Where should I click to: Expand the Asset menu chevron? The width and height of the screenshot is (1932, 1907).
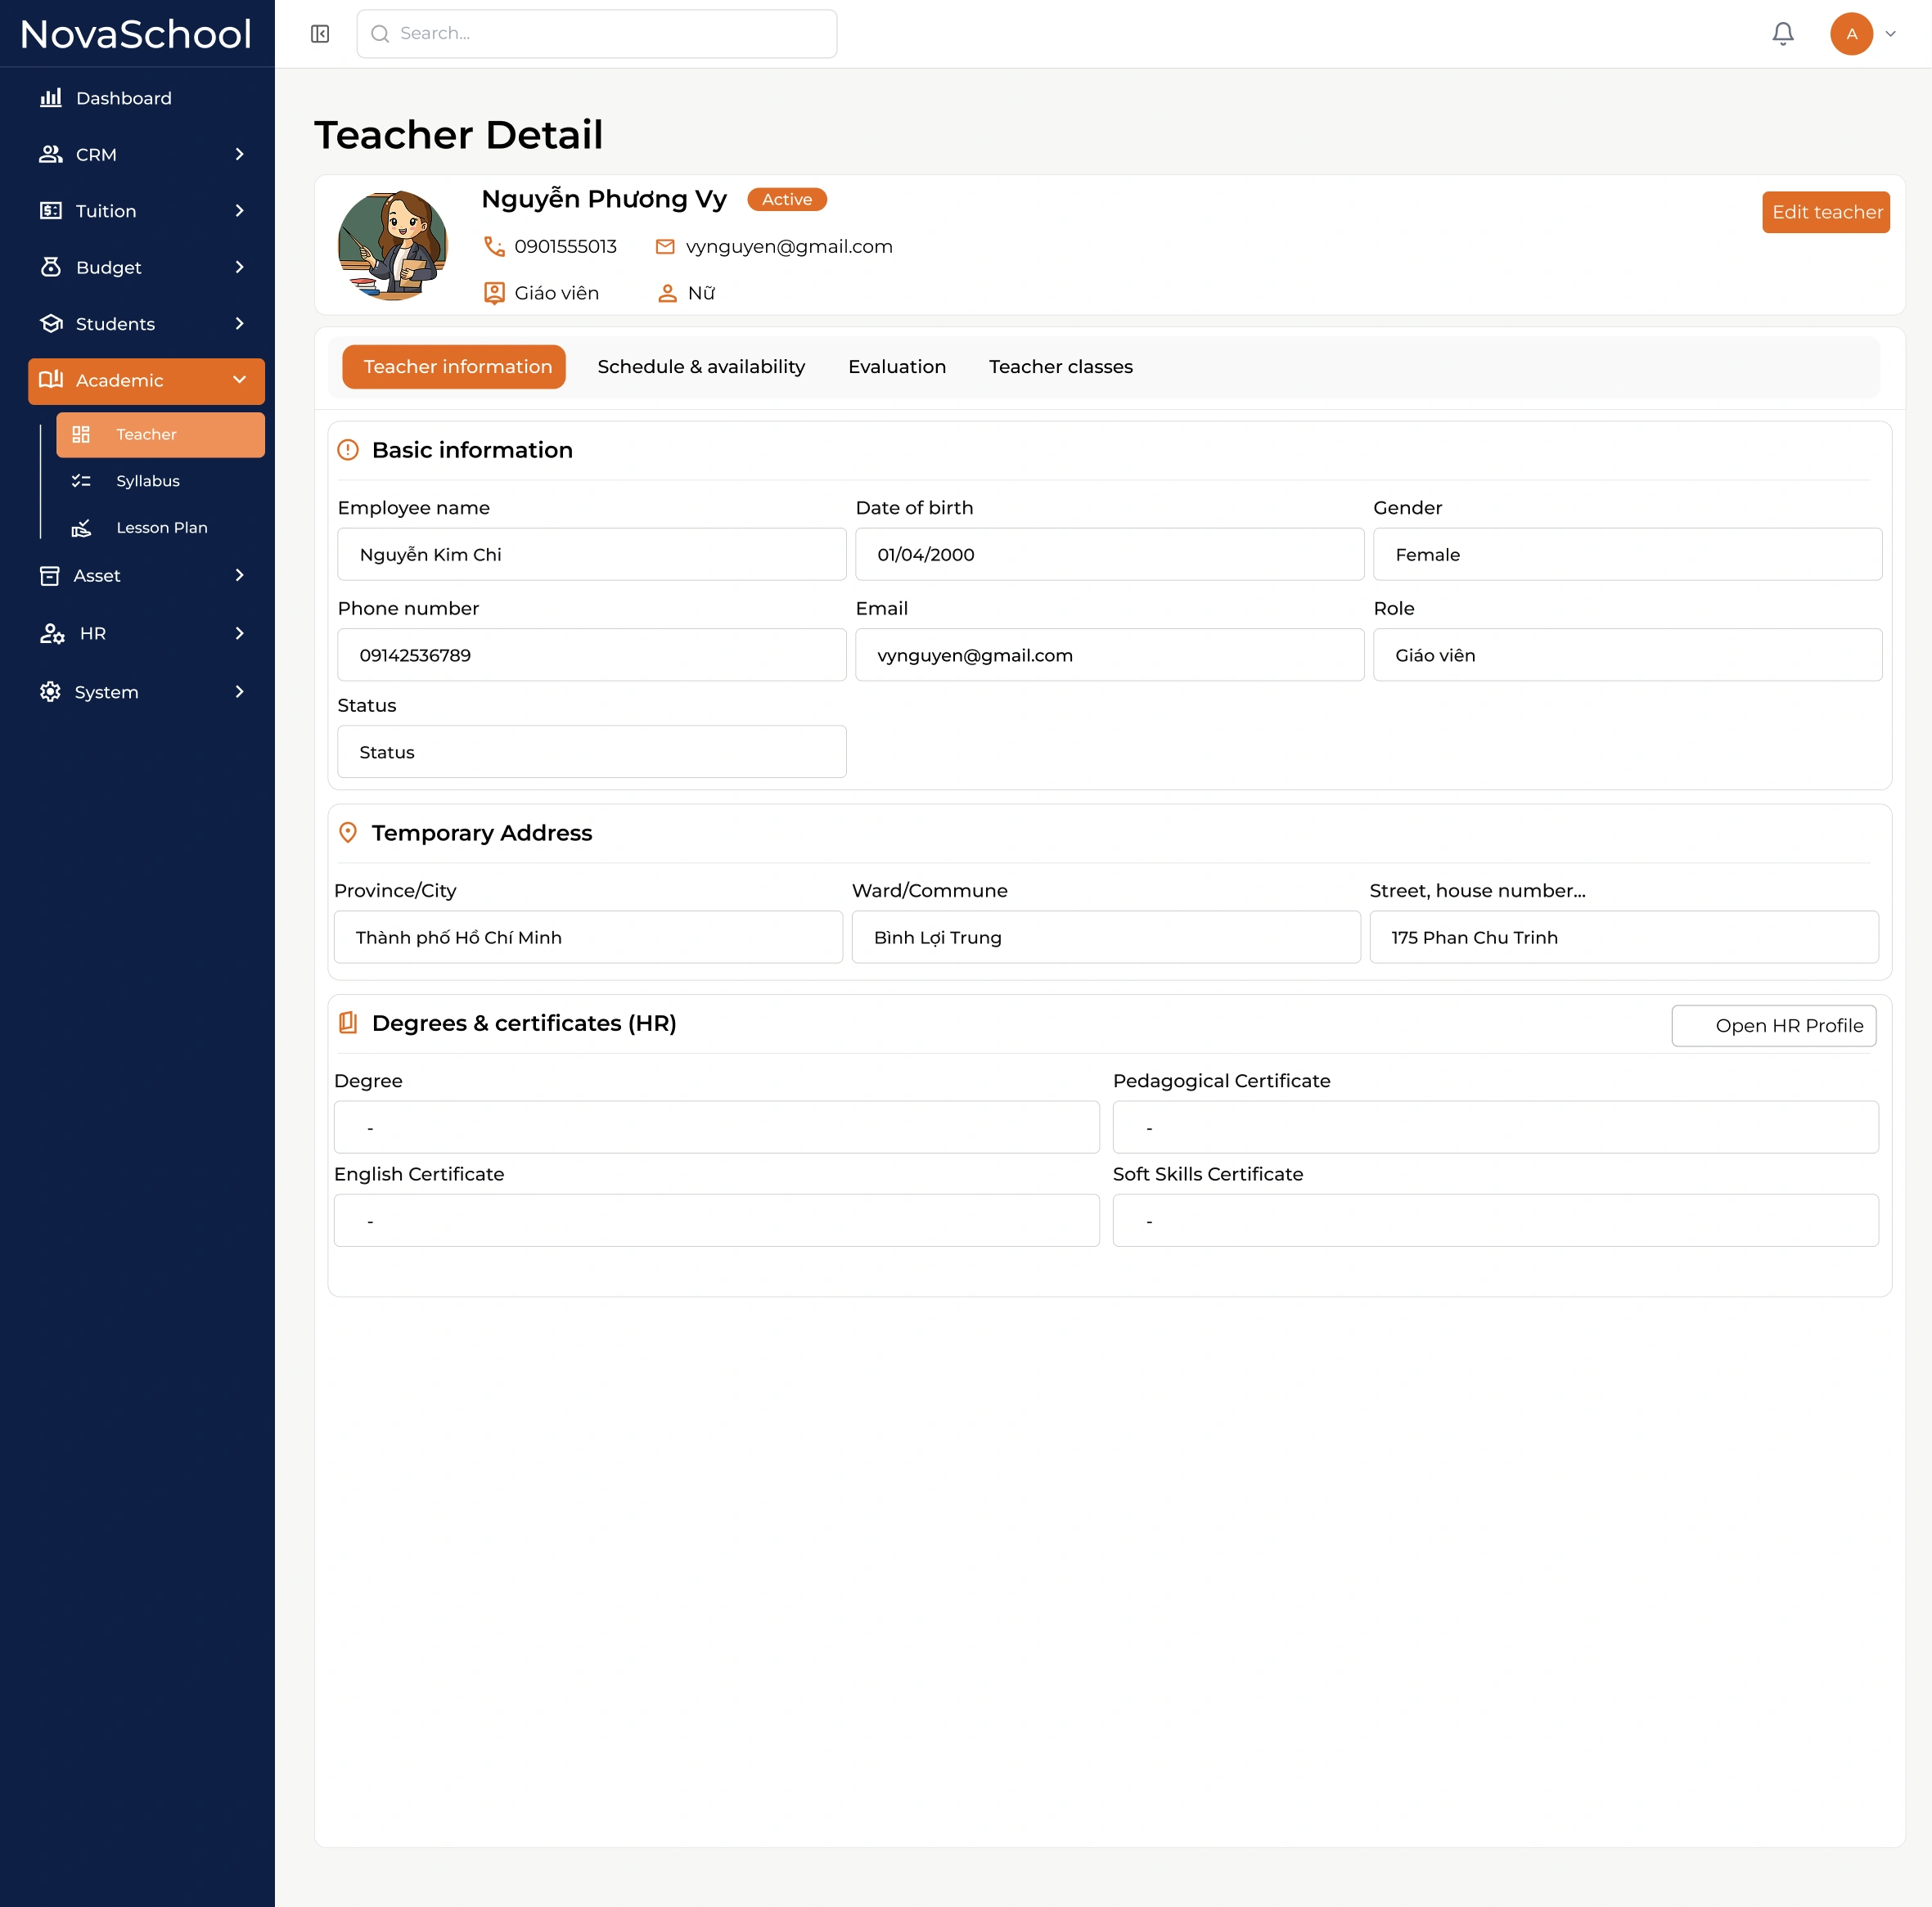[x=239, y=575]
